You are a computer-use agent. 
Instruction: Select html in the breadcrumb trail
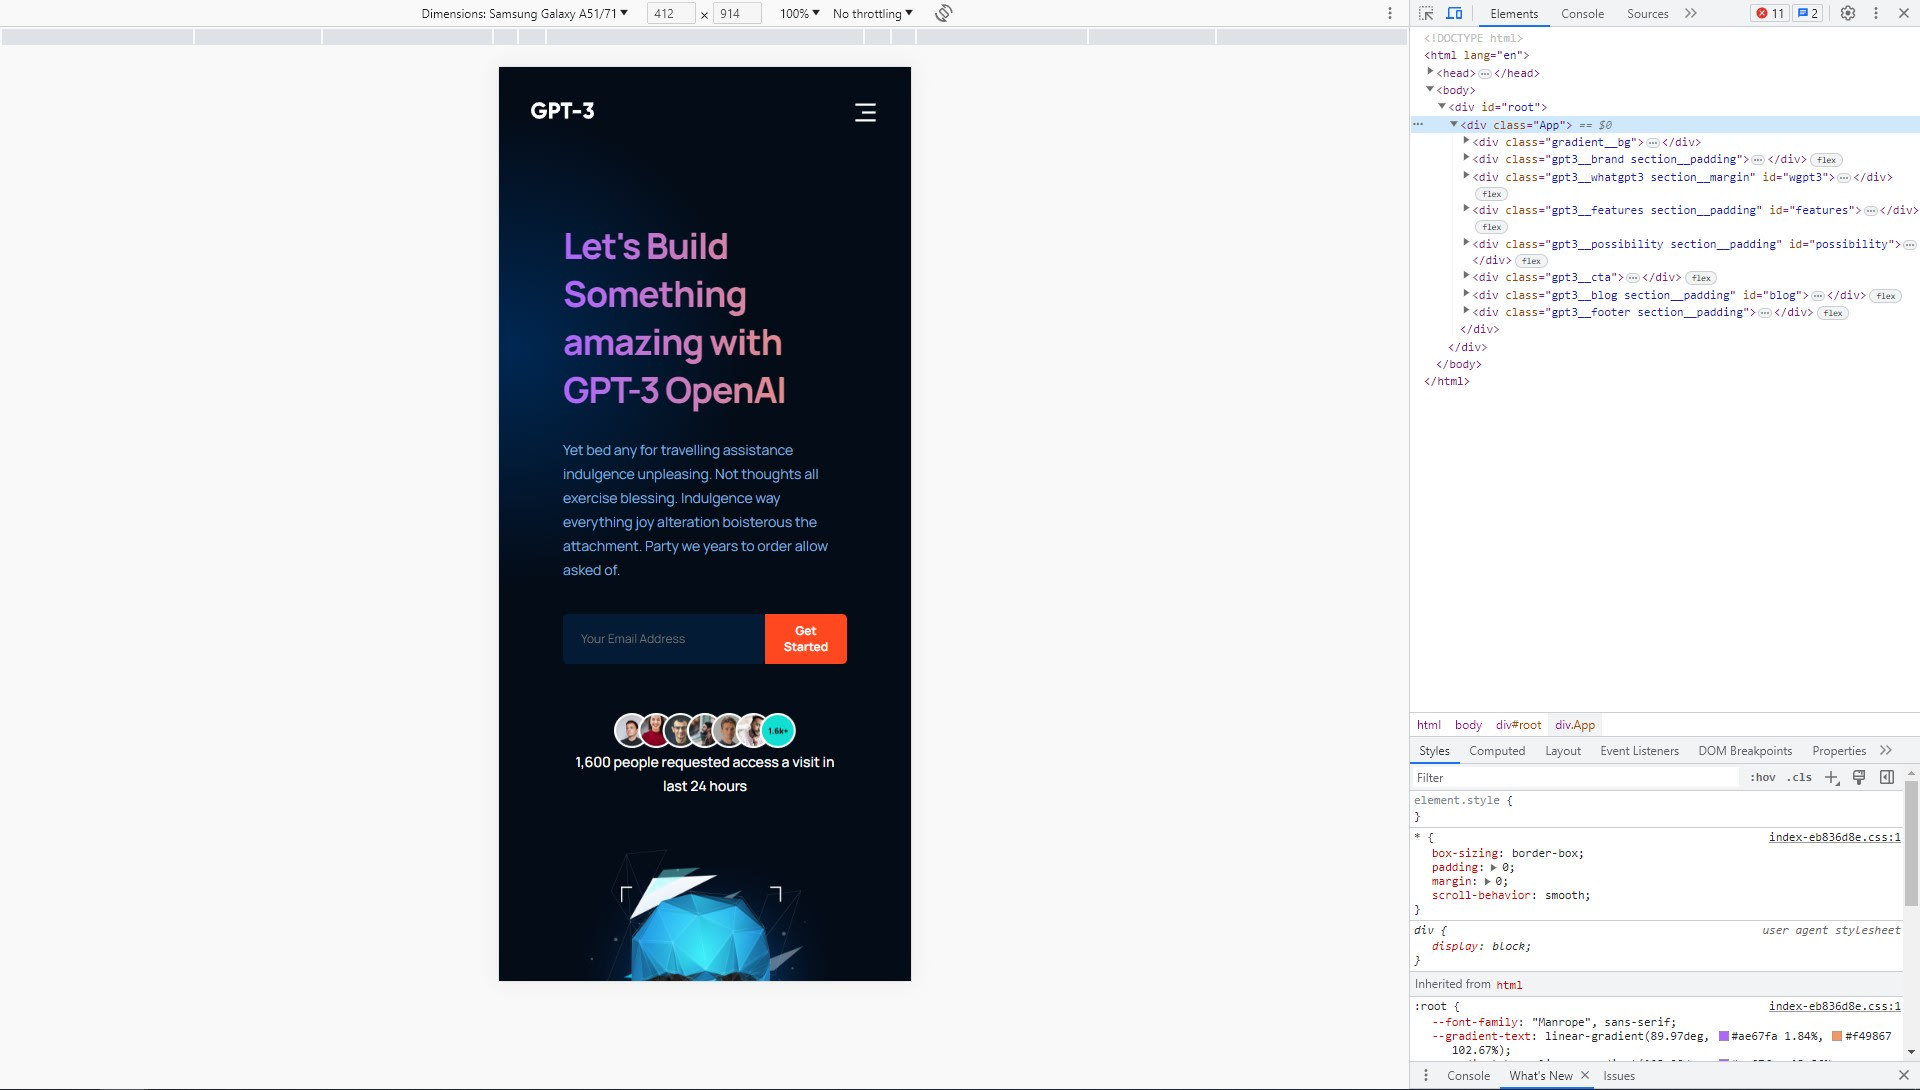[1428, 724]
